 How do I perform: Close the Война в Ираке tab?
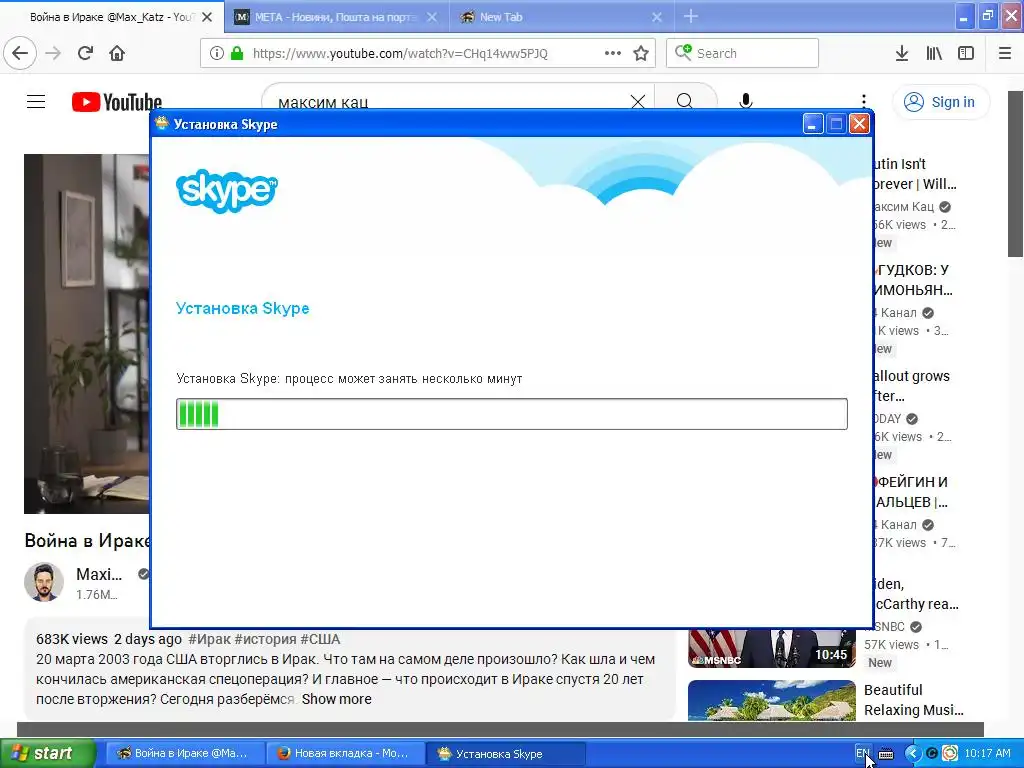pos(207,17)
